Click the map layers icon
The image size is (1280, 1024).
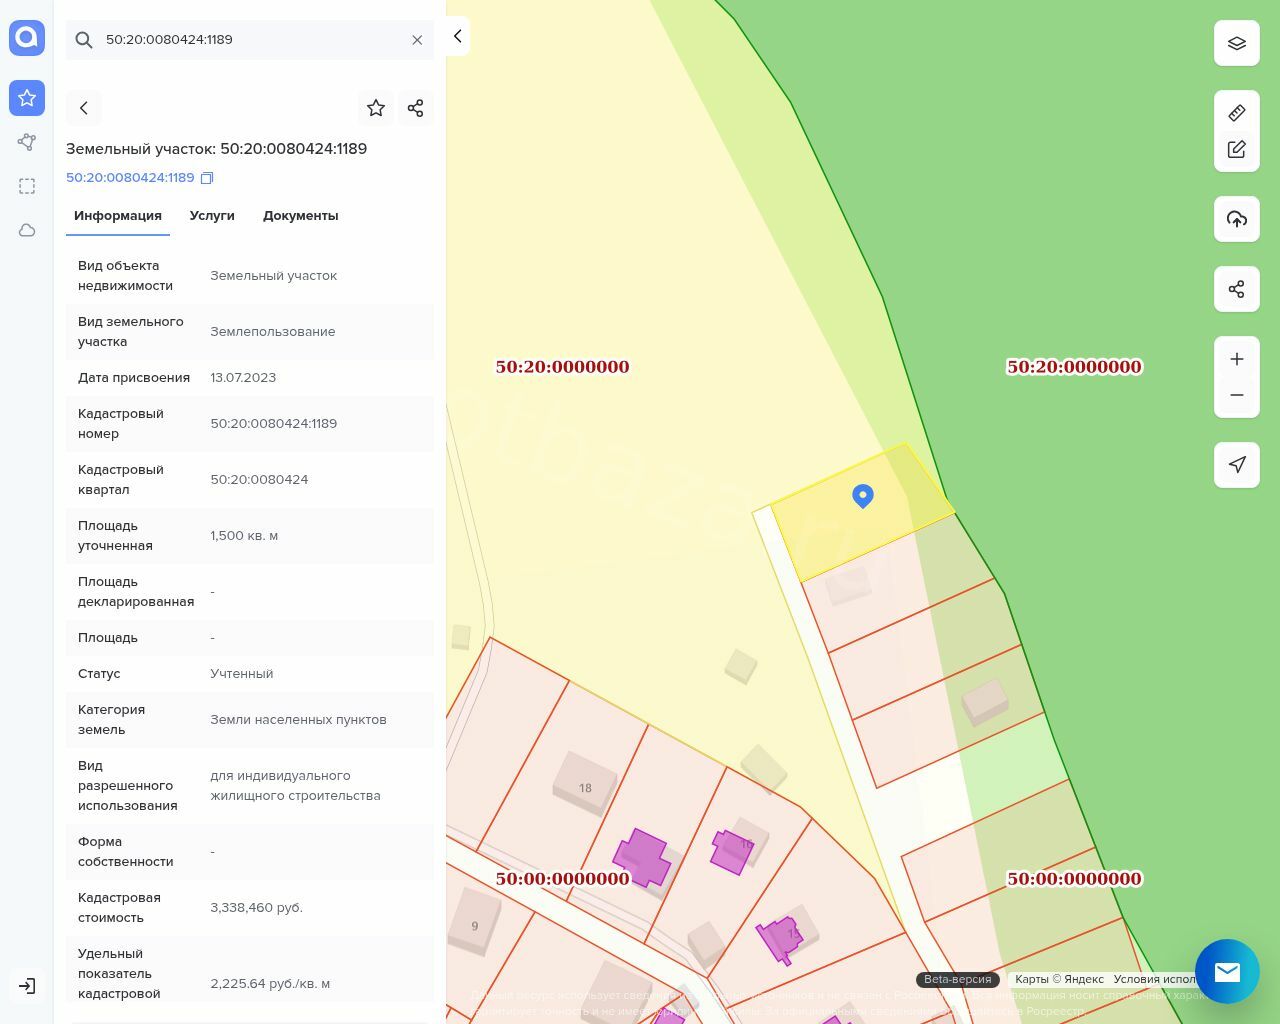point(1236,43)
